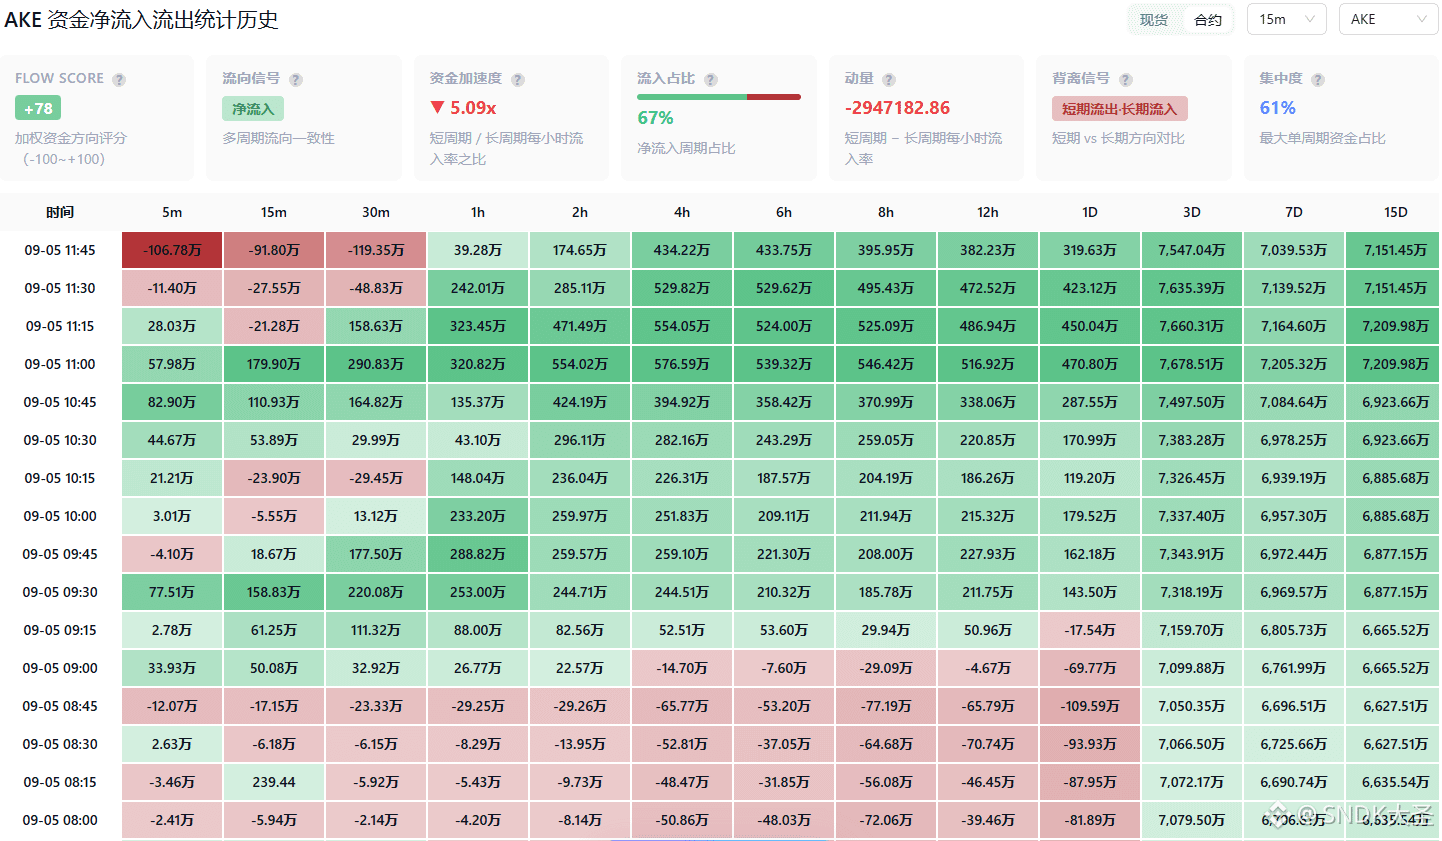The image size is (1442, 841).
Task: Switch to 合约 market toggle
Action: pyautogui.click(x=1208, y=20)
